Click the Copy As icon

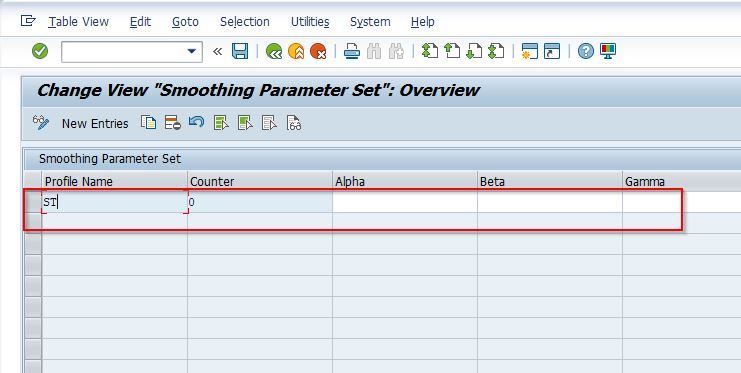coord(148,123)
